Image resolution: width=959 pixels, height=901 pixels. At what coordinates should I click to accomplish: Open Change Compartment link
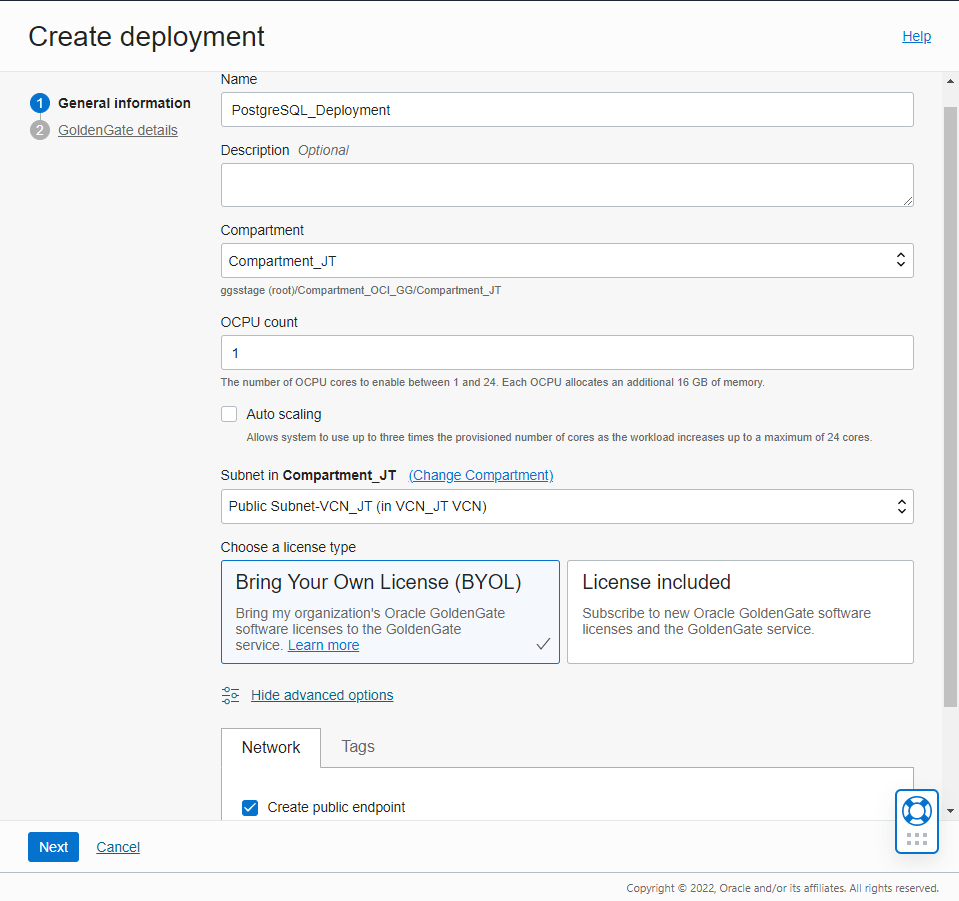480,475
